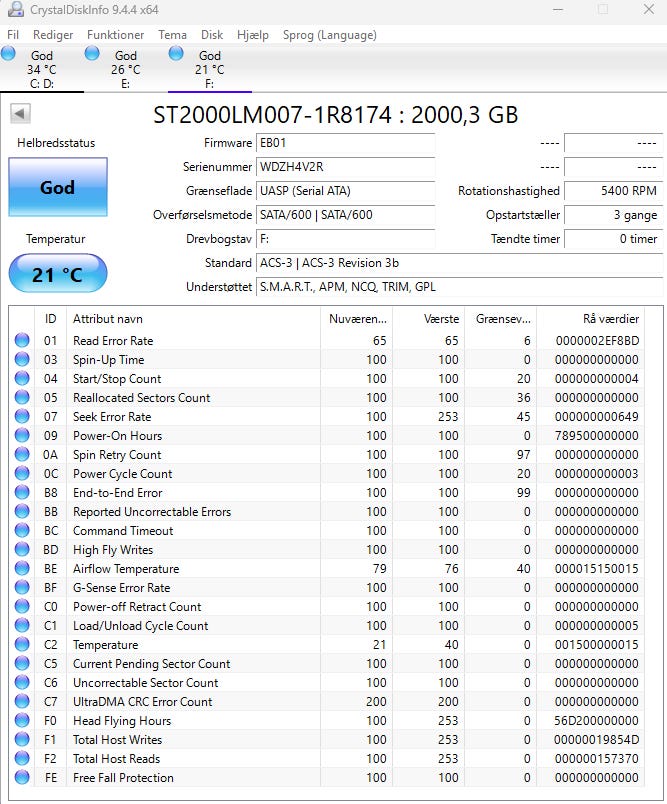Click raw value 000015150015
667x804 pixels.
tap(597, 569)
